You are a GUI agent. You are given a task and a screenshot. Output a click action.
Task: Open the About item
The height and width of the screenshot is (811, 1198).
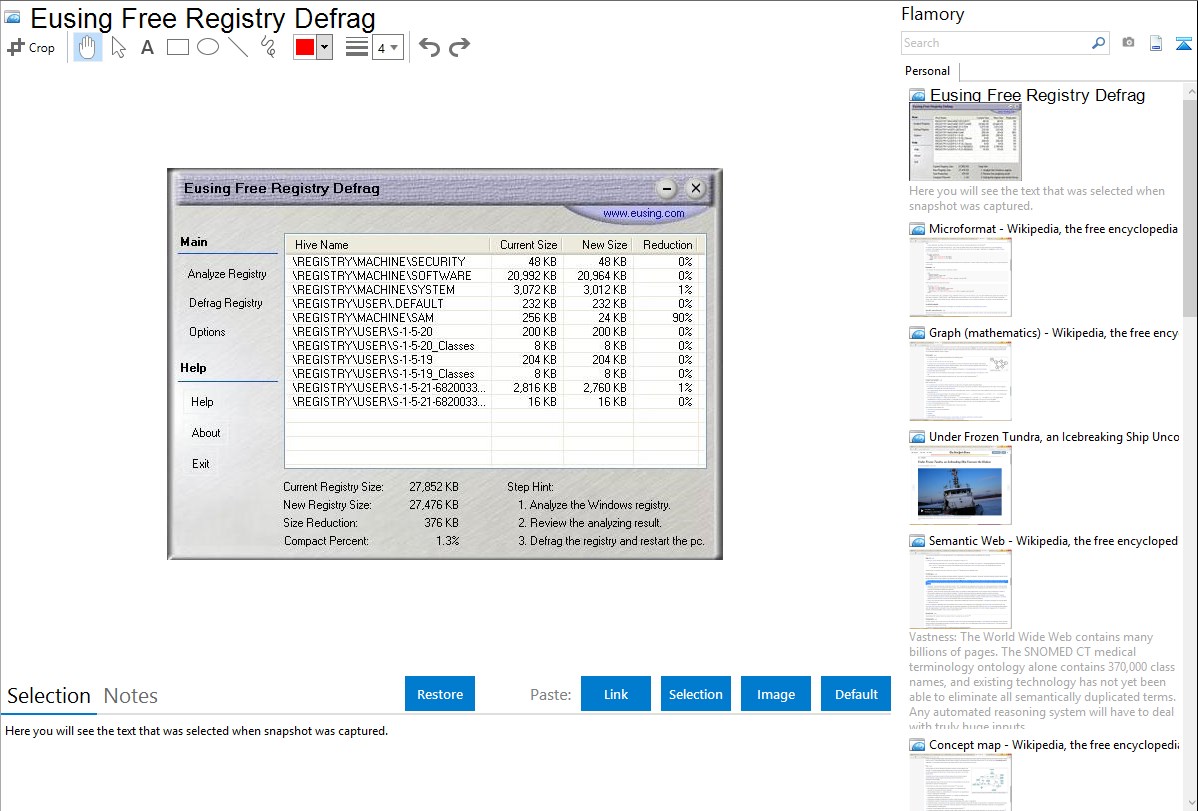206,433
